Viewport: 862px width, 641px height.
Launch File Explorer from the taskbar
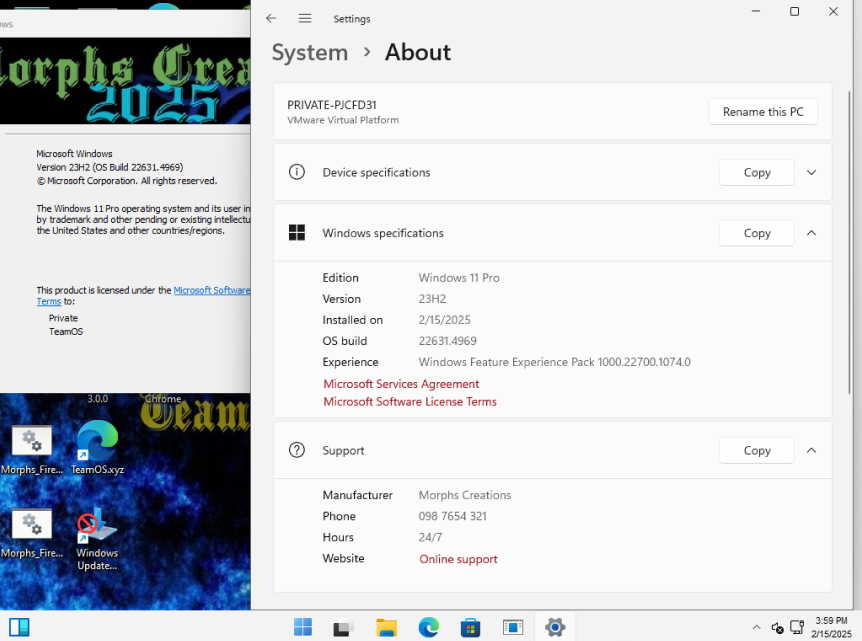click(386, 627)
